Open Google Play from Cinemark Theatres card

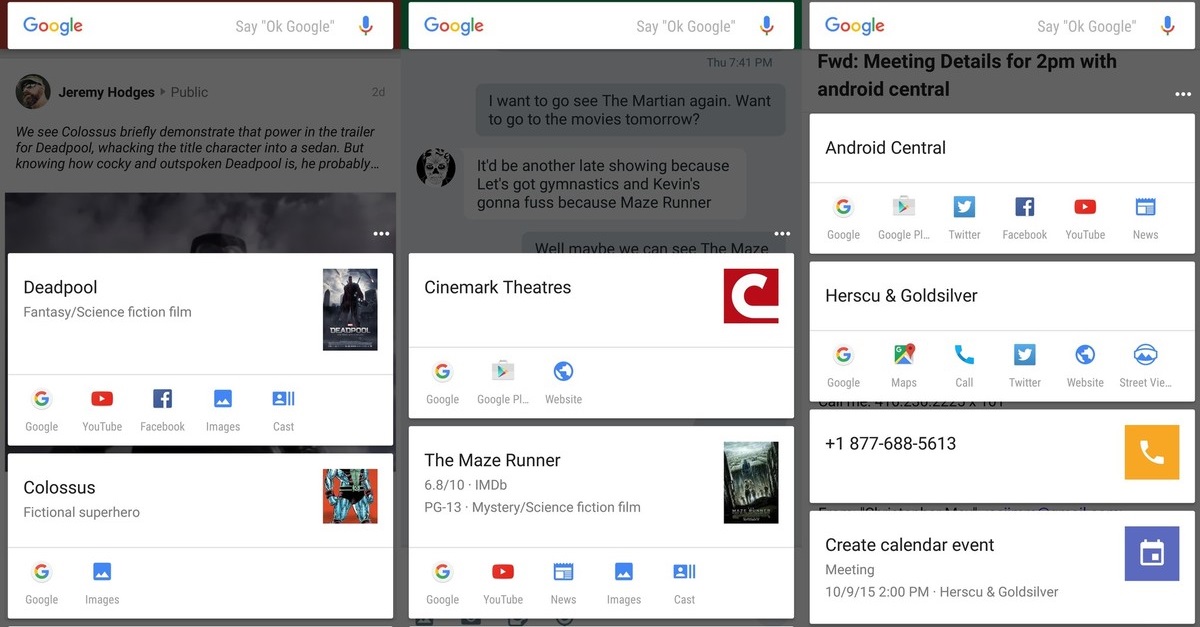pos(503,383)
